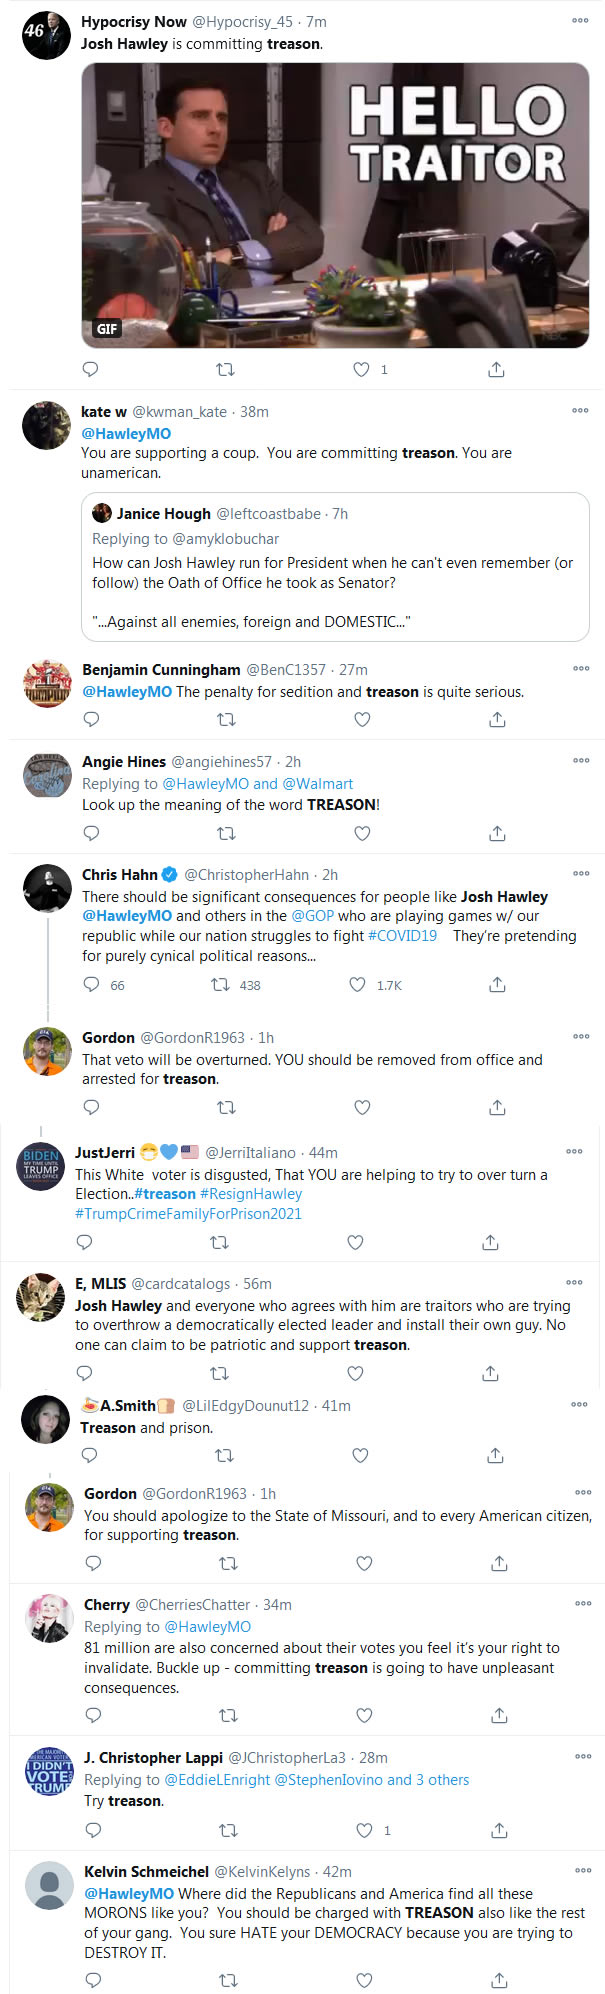Like the Hypocrisy Now tweet
Viewport: 605px width, 1994px height.
click(x=362, y=370)
